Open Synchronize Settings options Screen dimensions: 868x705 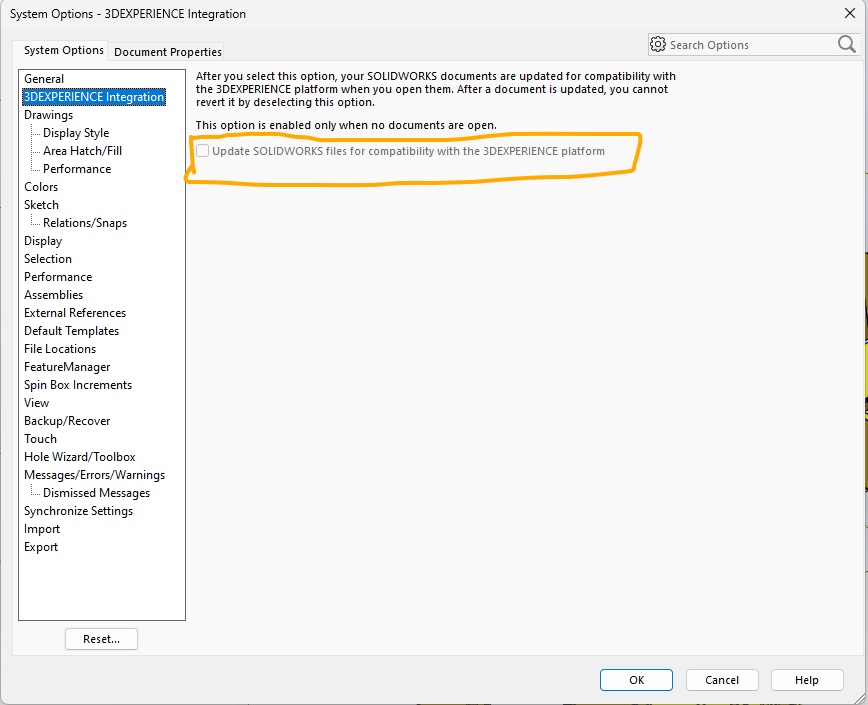[78, 511]
